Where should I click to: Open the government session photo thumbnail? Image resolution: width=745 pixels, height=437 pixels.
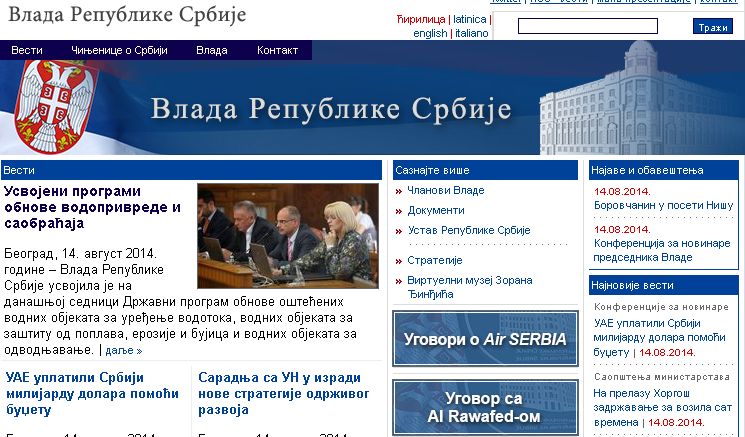[288, 236]
